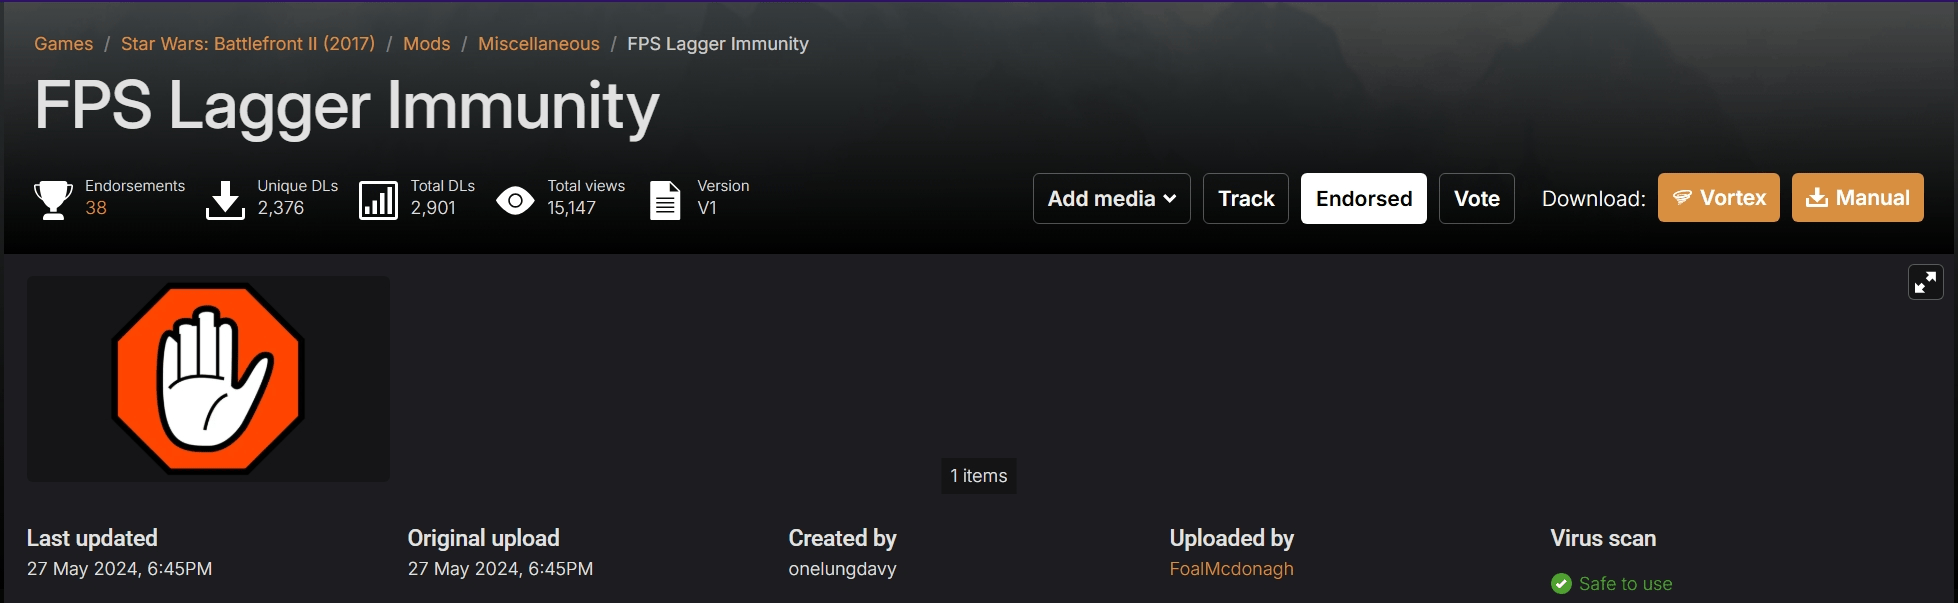
Task: Click the Download: label
Action: point(1593,198)
